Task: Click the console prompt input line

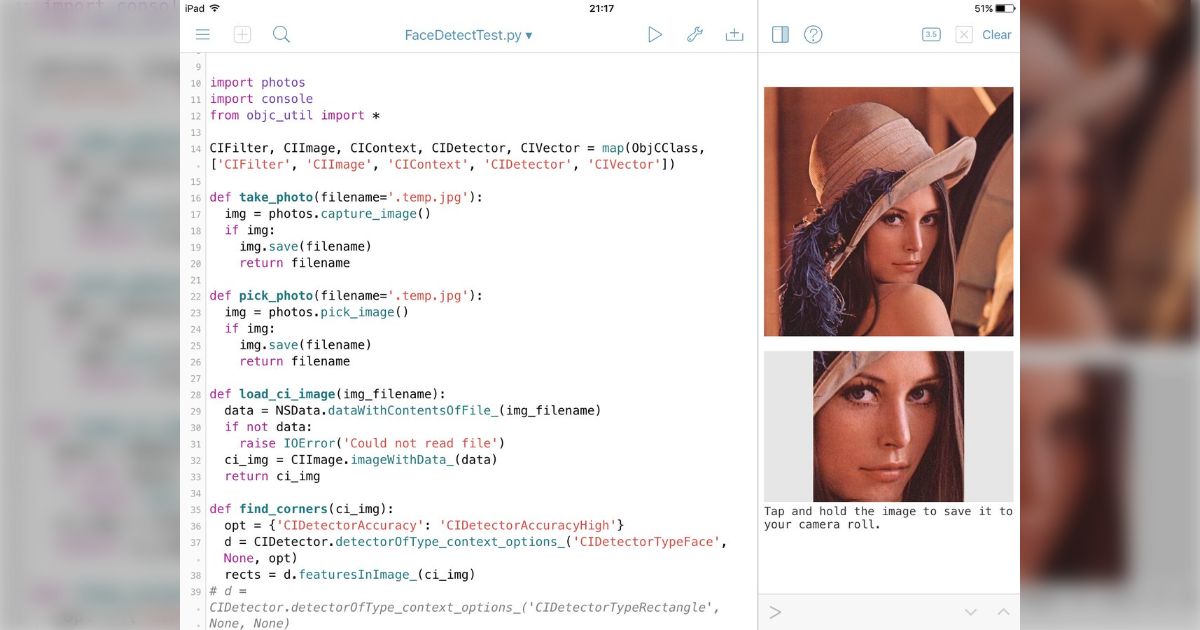Action: (x=860, y=611)
